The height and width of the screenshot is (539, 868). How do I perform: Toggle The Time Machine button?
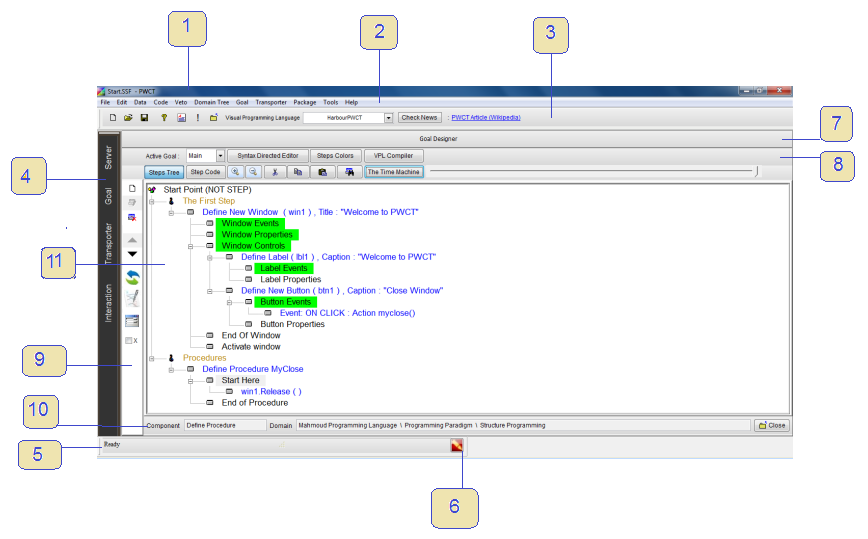pyautogui.click(x=394, y=172)
